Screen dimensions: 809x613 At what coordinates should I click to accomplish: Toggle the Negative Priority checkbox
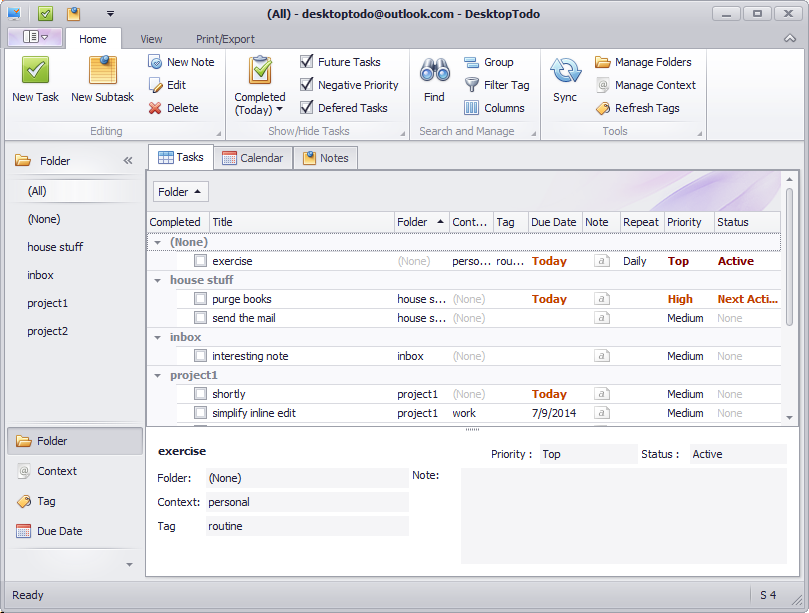(x=306, y=85)
